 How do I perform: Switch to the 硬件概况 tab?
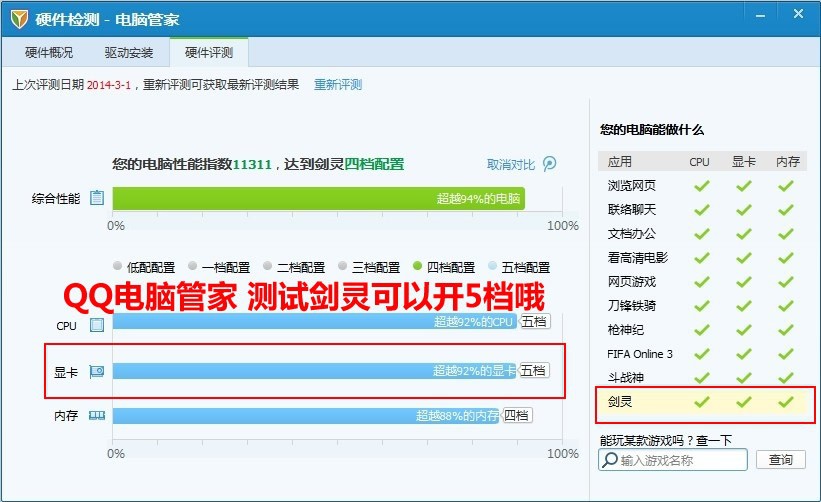click(49, 52)
